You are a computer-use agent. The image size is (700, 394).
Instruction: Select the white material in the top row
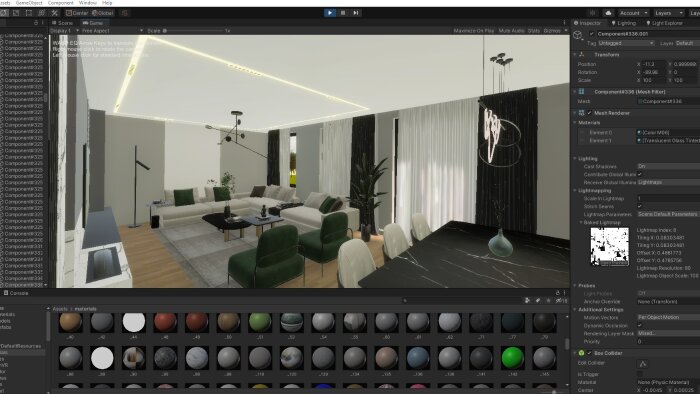tap(134, 322)
